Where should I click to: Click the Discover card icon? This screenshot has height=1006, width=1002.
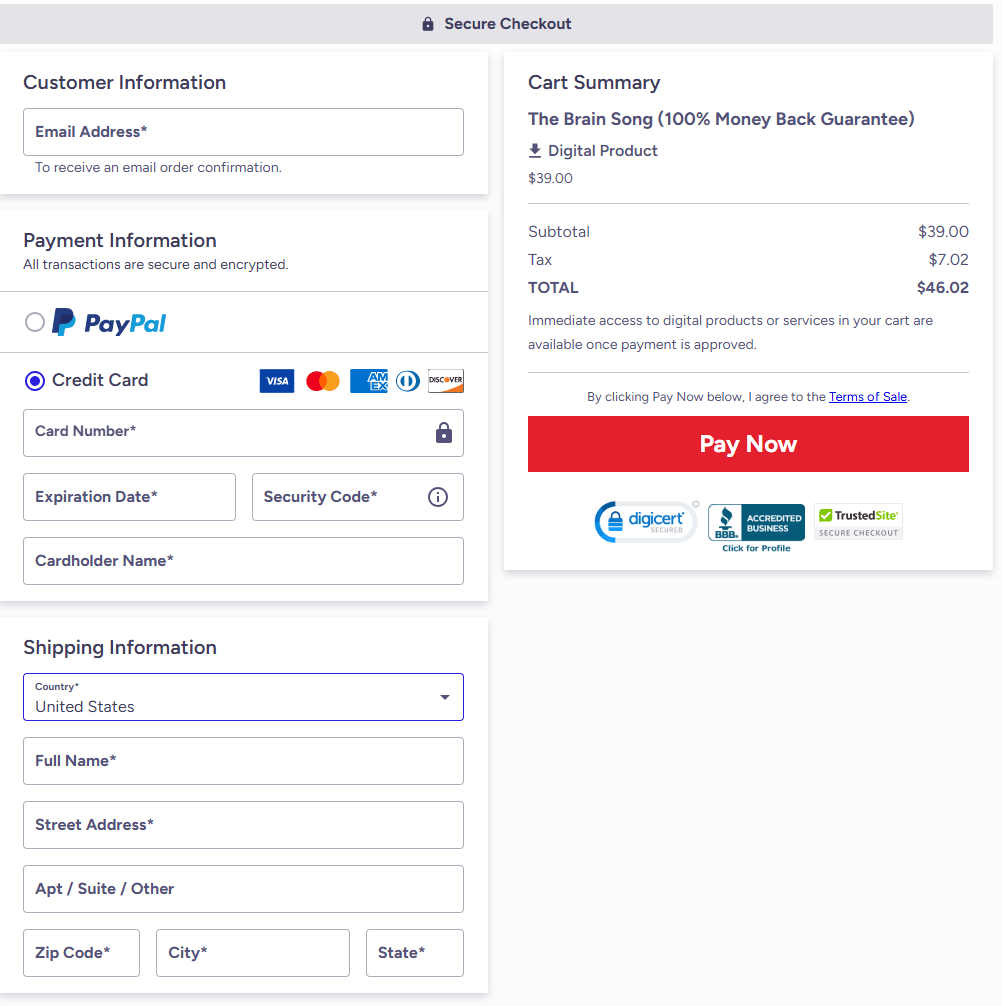(446, 381)
